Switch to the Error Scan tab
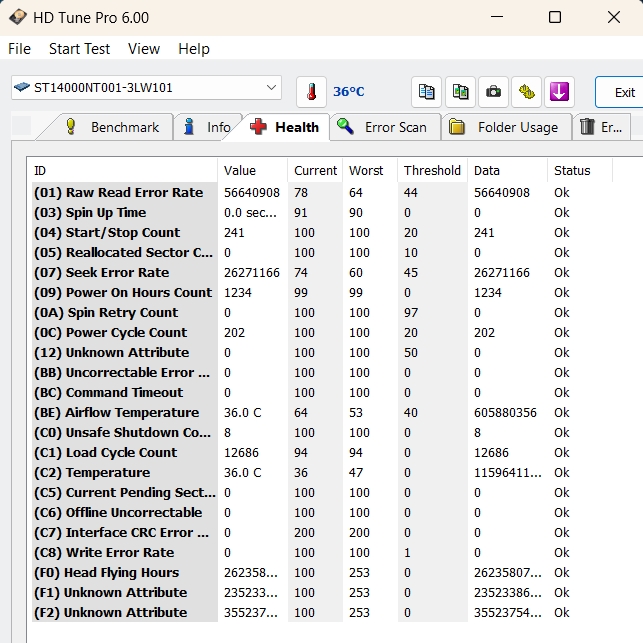This screenshot has height=643, width=643. coord(384,127)
